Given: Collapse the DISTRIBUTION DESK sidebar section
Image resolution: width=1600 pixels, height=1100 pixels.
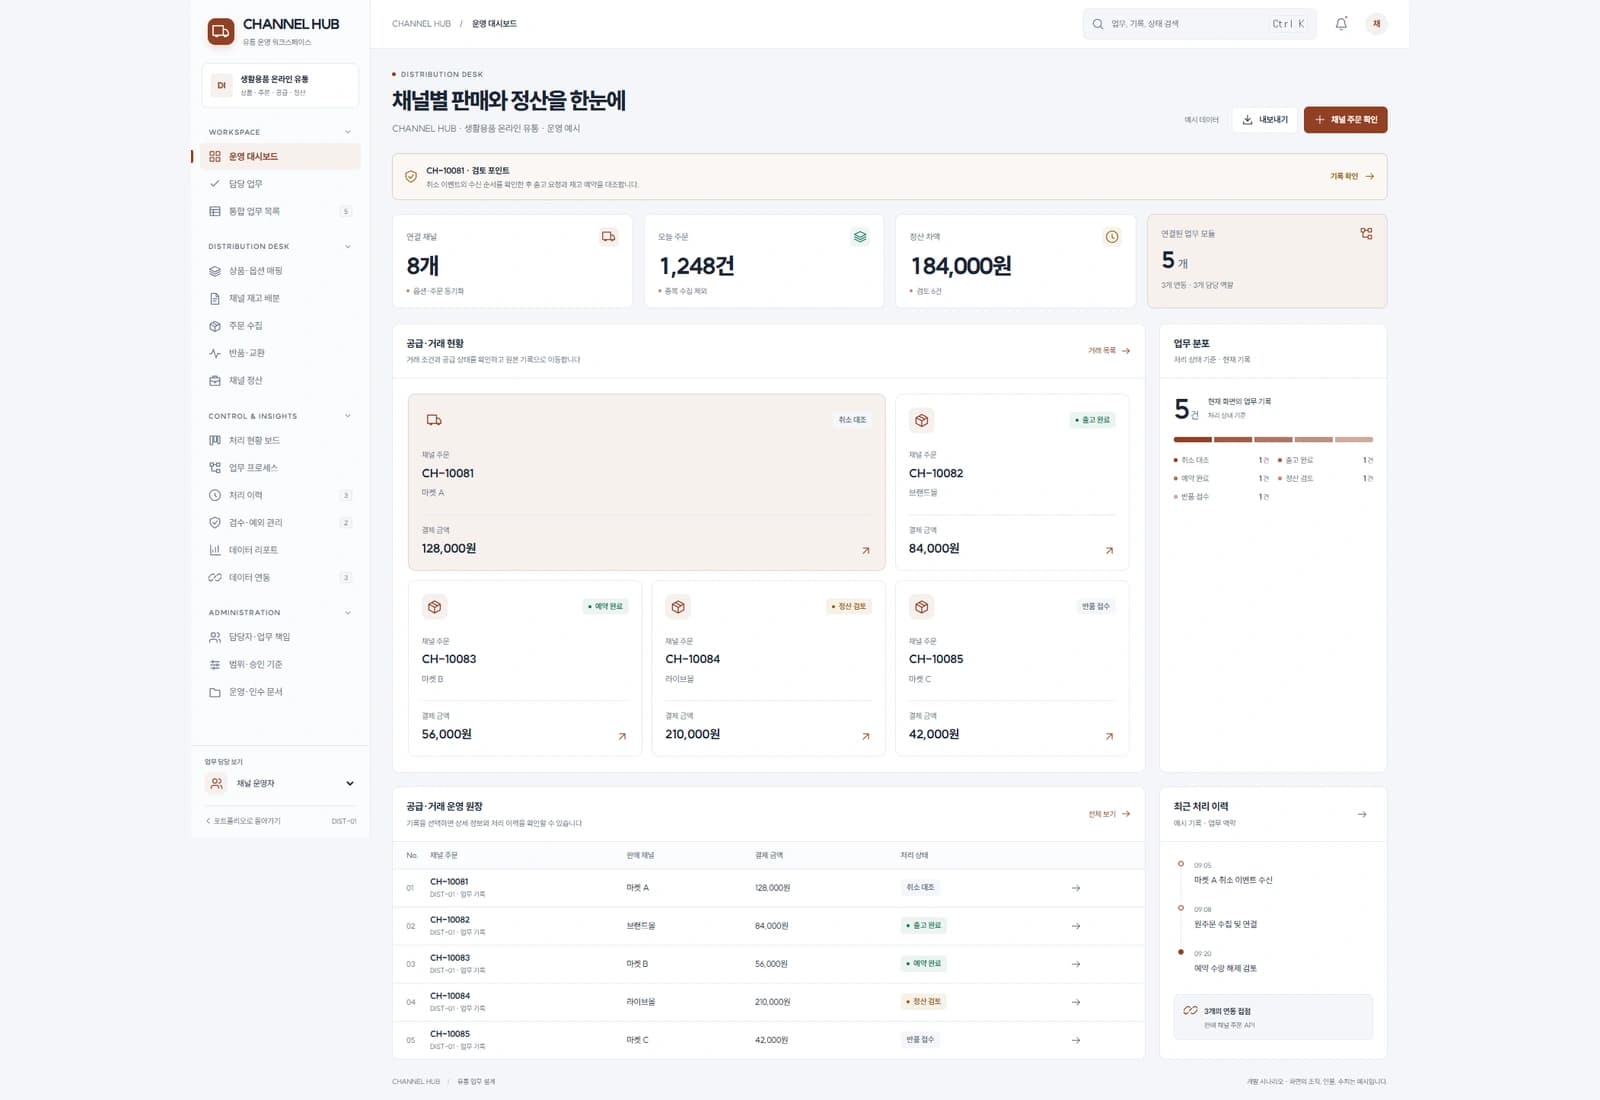Looking at the screenshot, I should click(x=348, y=246).
